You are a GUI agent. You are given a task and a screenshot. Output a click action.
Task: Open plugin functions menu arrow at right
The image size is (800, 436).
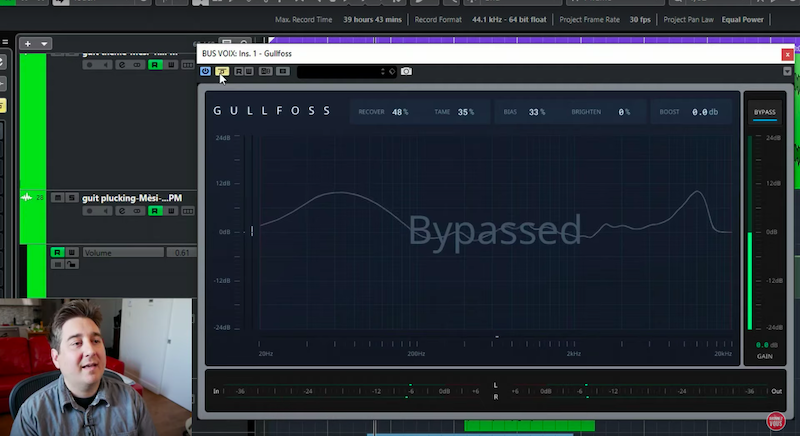[787, 71]
